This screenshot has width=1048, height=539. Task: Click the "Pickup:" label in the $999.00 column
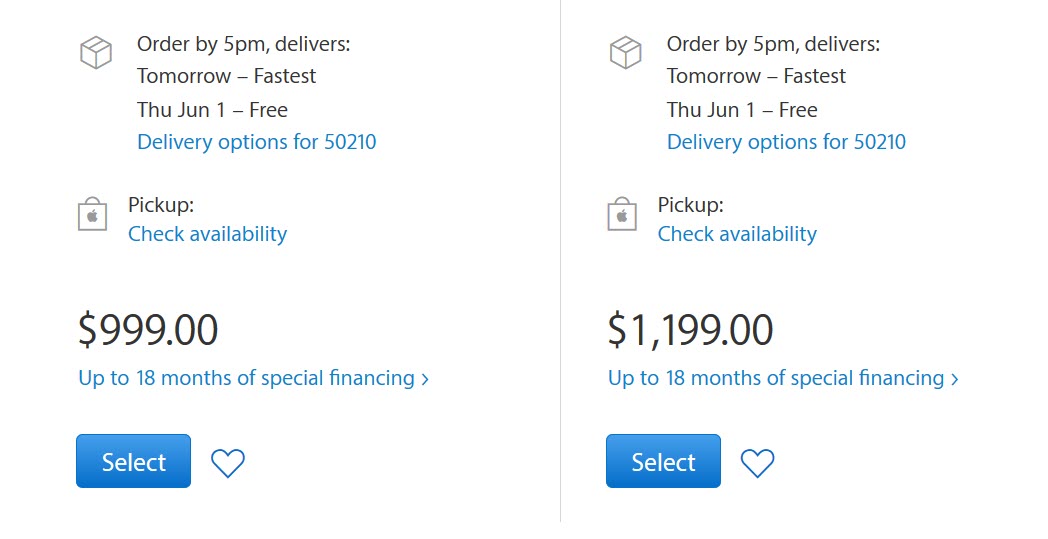[x=161, y=205]
